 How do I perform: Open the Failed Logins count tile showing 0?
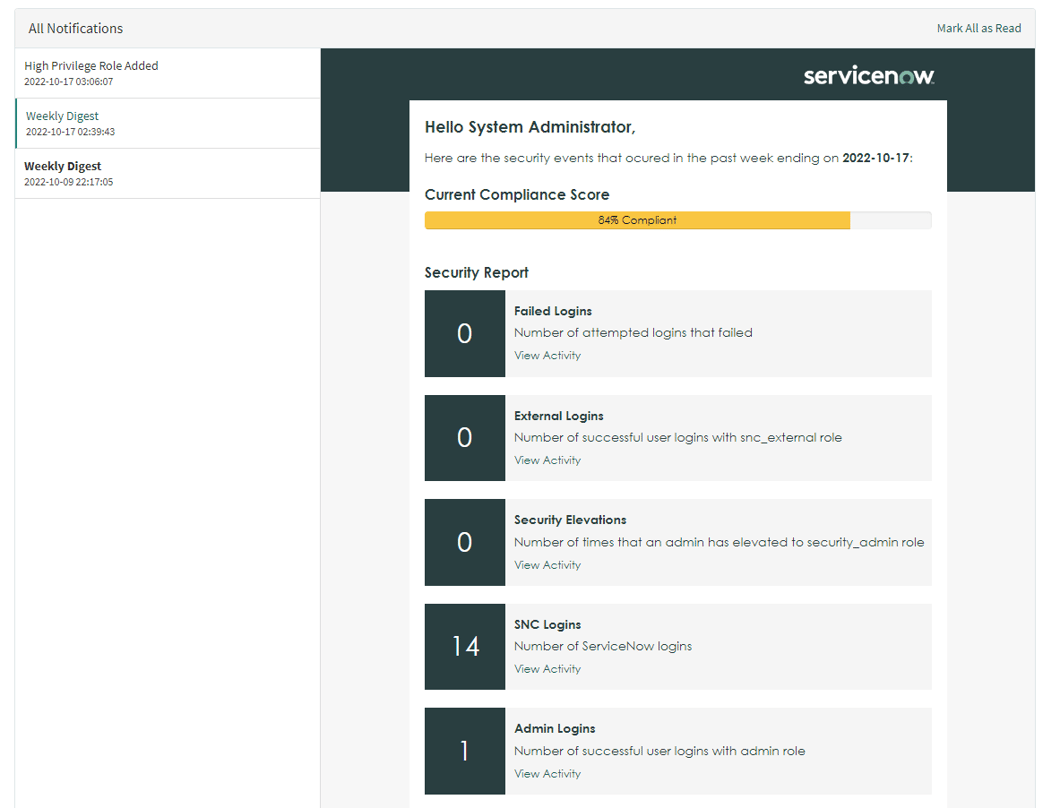coord(464,333)
